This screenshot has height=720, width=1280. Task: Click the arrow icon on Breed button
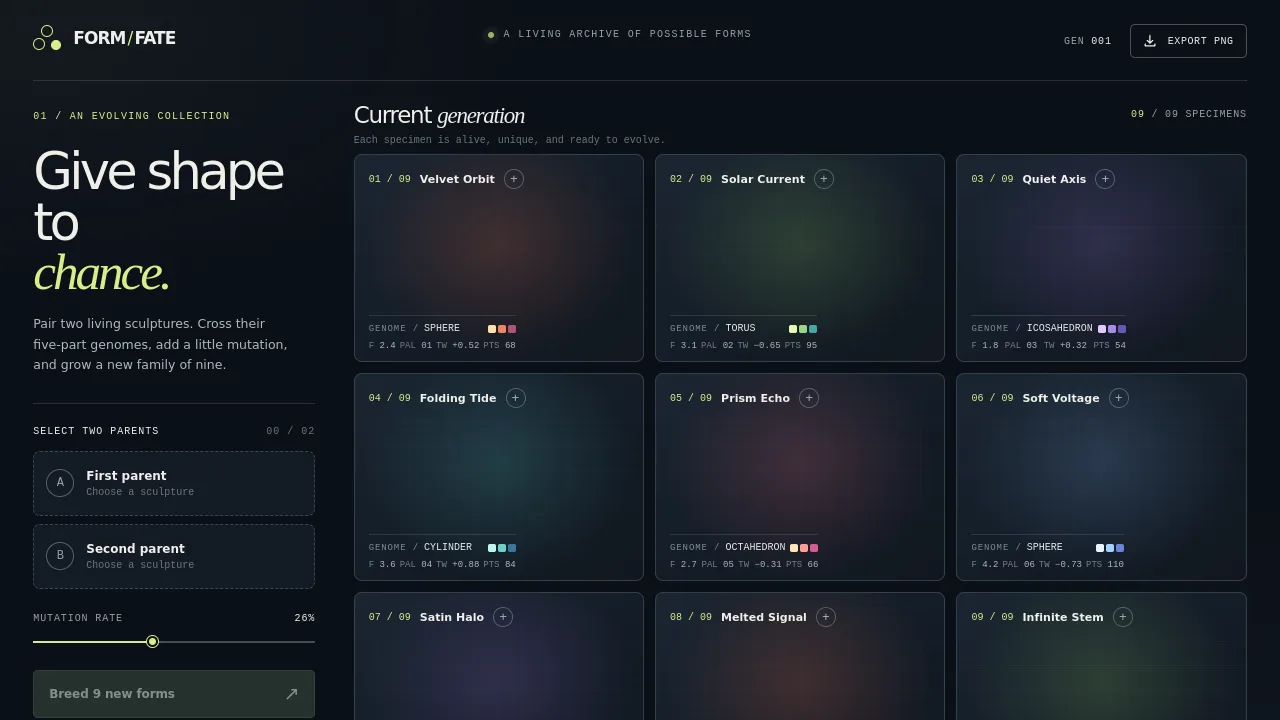[x=292, y=694]
